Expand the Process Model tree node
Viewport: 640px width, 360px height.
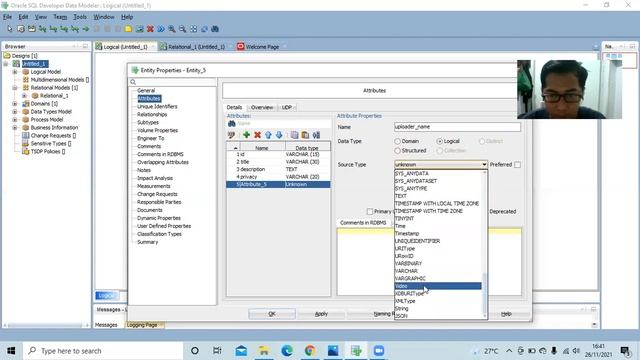(15, 120)
